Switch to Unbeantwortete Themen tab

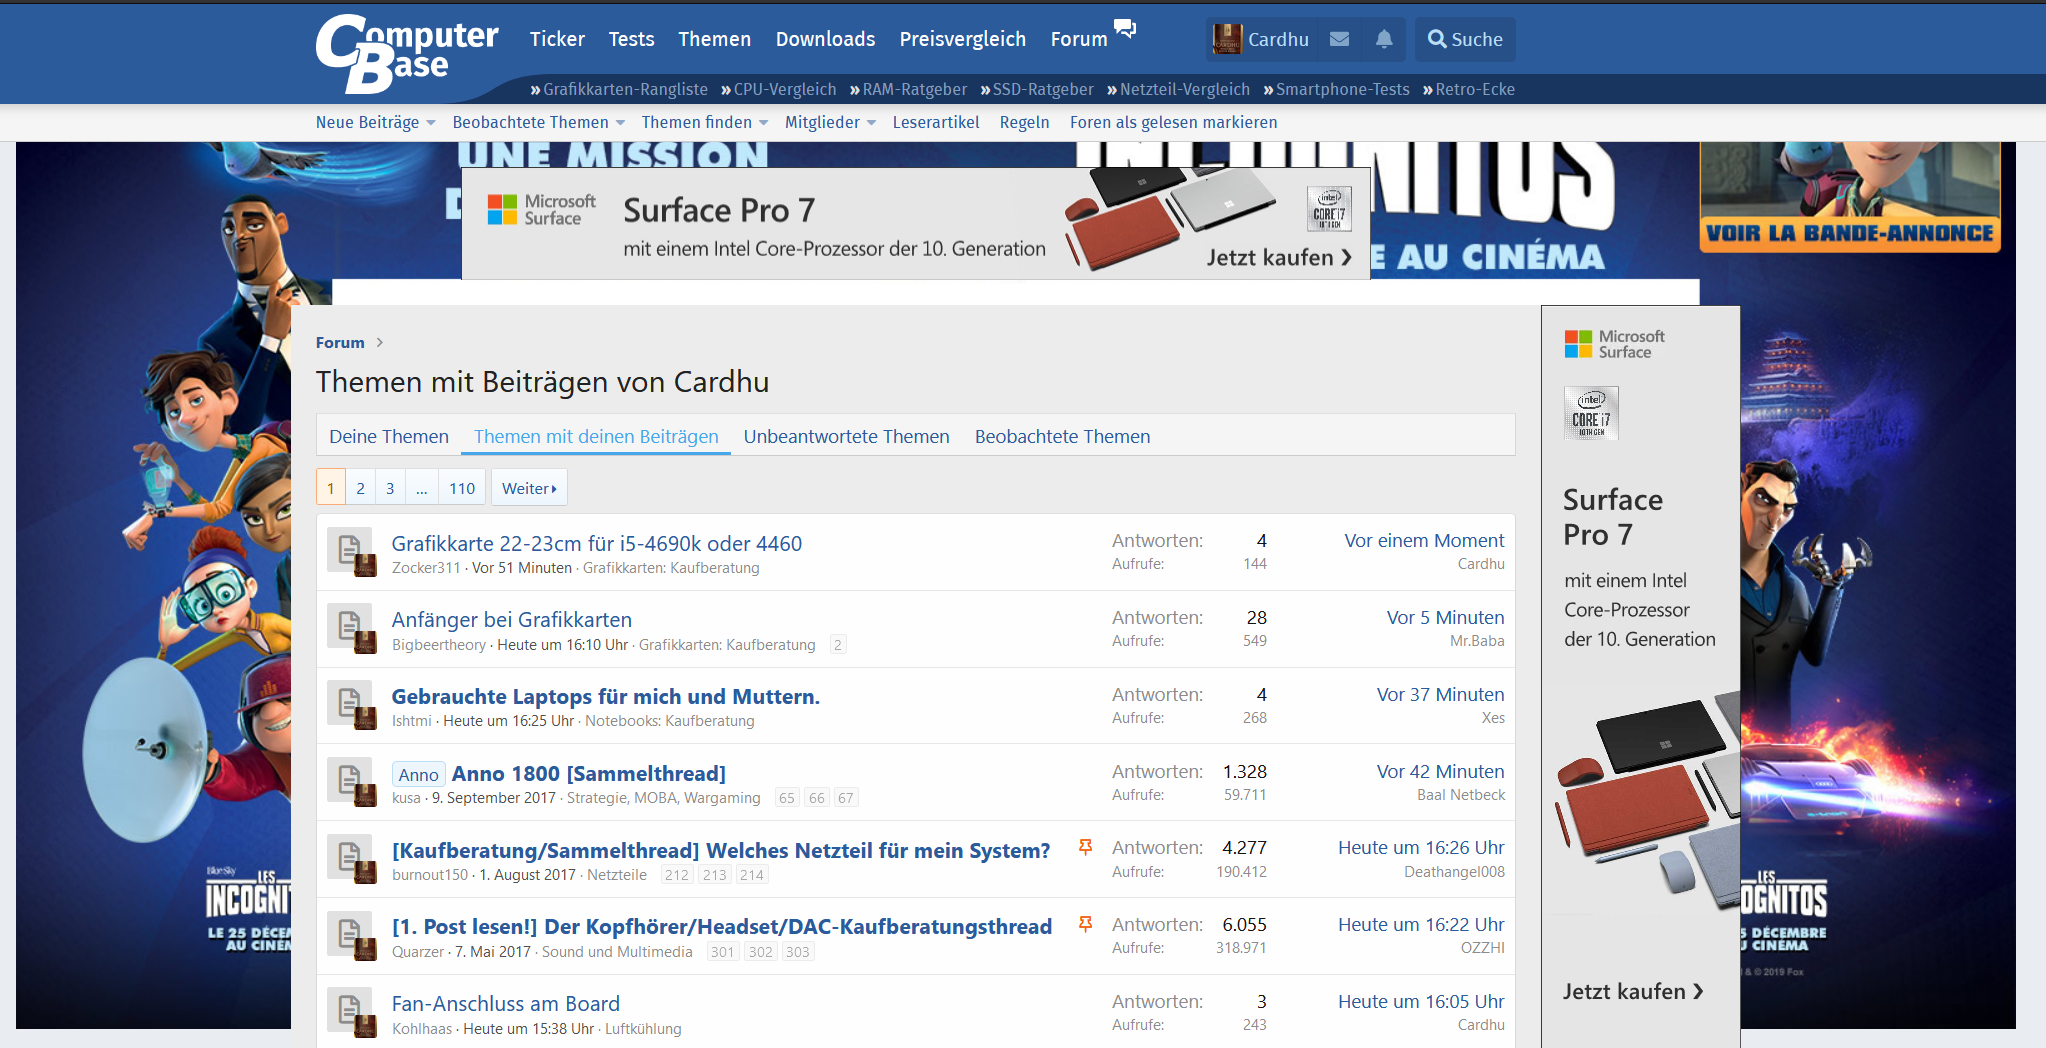[x=846, y=436]
